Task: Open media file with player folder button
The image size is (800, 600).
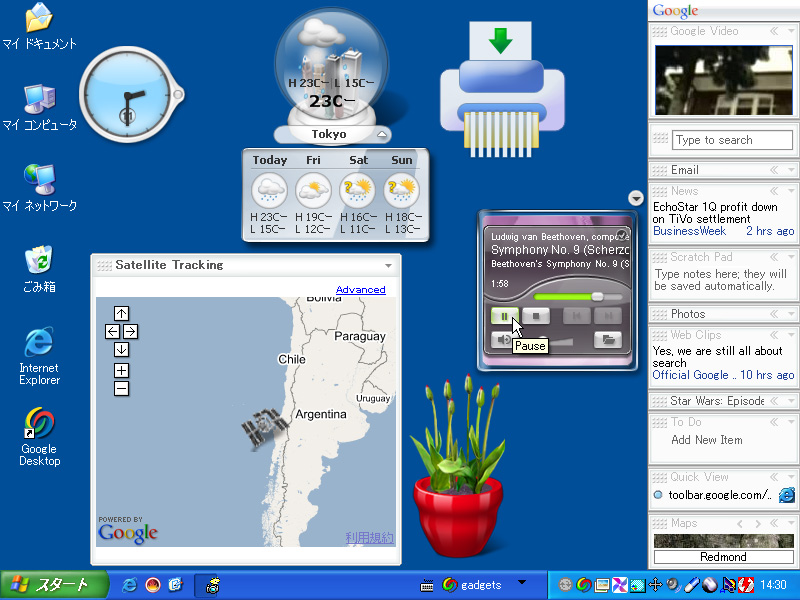Action: click(x=608, y=340)
